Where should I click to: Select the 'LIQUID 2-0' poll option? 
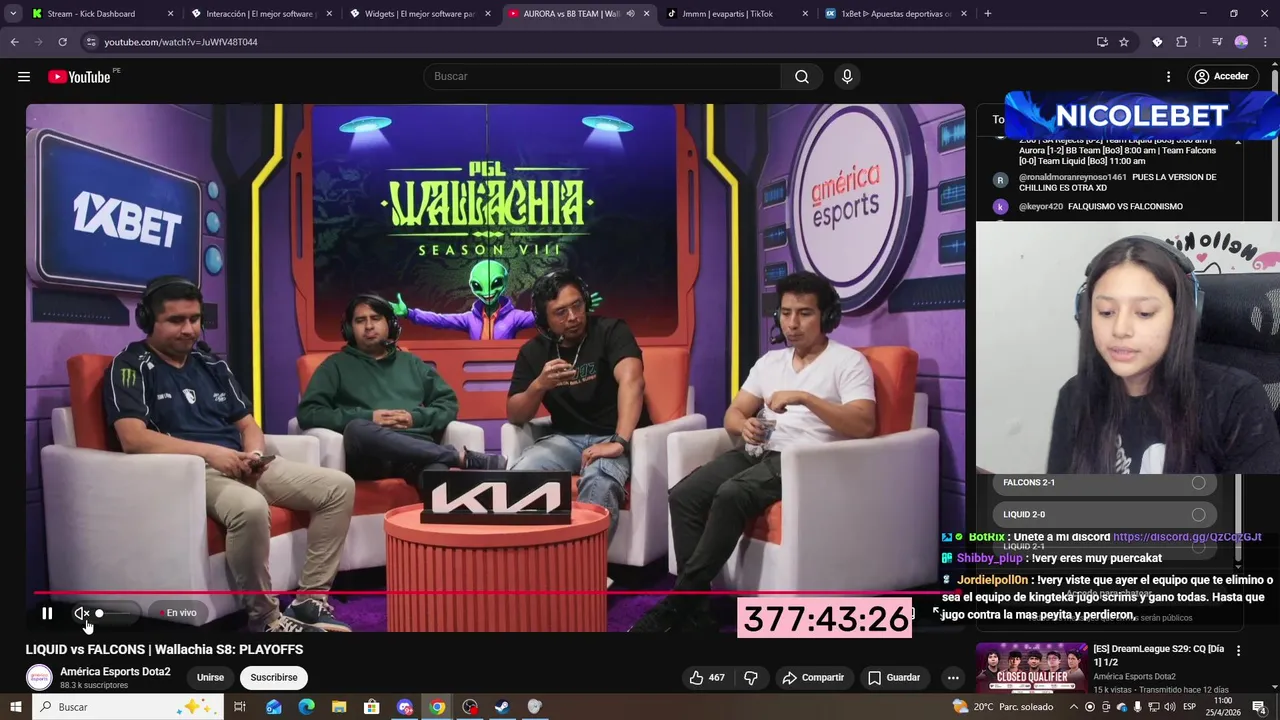[1105, 514]
